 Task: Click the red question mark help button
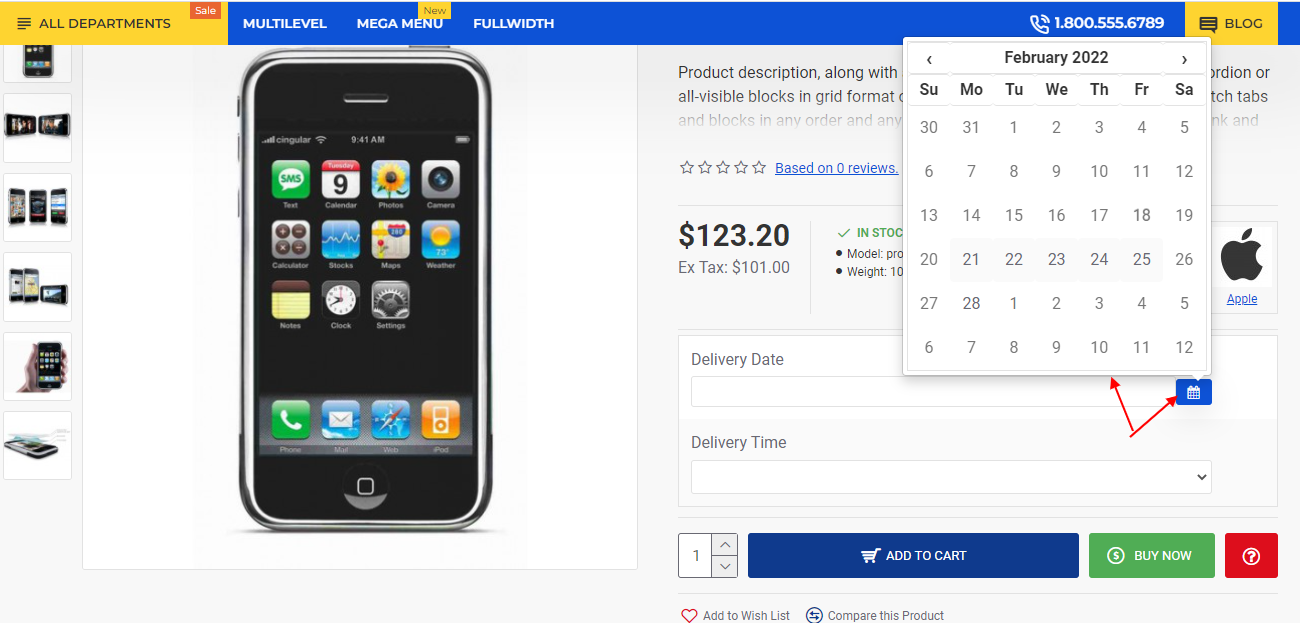click(1251, 555)
